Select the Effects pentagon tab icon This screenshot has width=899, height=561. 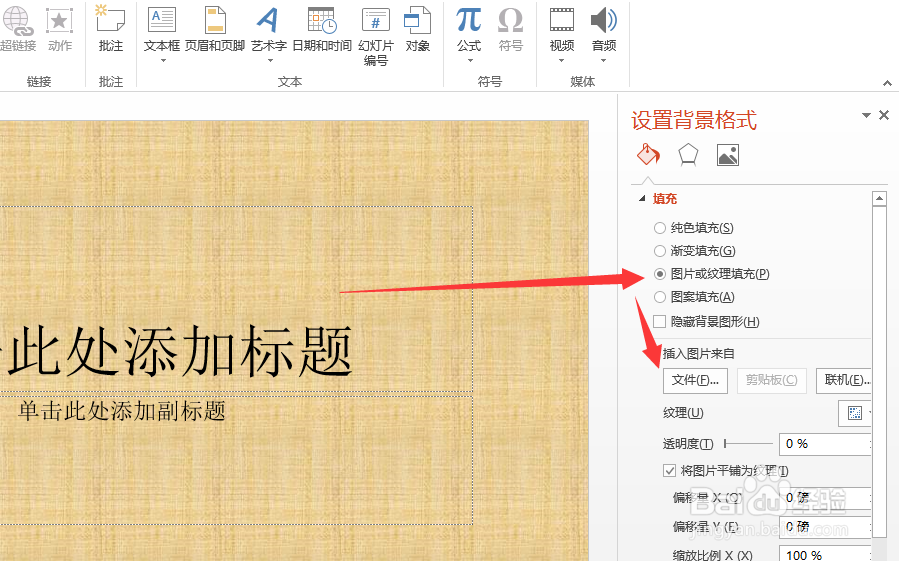pyautogui.click(x=688, y=155)
